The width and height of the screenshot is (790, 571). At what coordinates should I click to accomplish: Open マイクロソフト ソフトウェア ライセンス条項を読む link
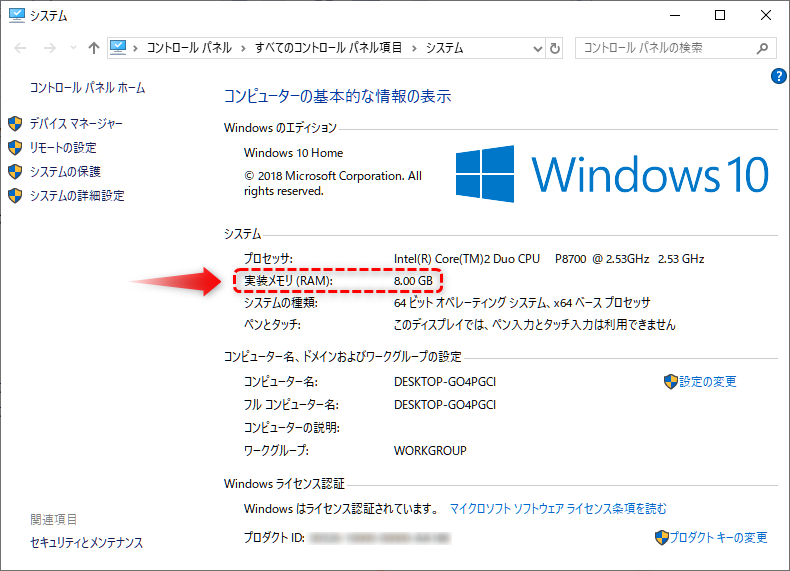[x=558, y=509]
